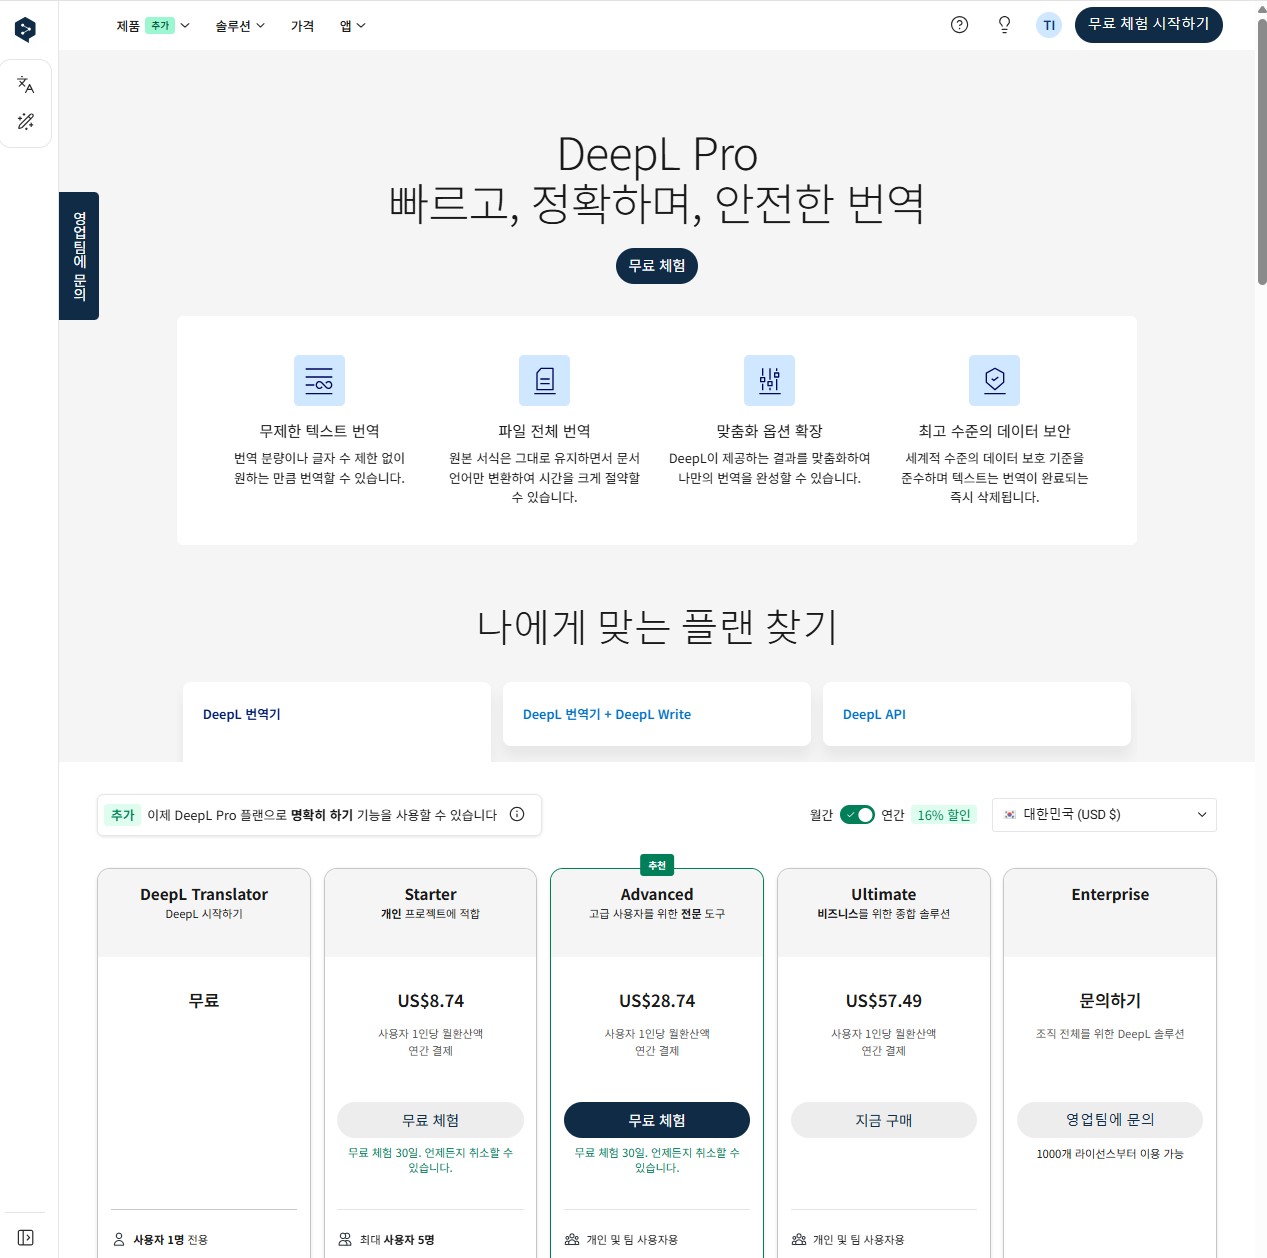Screen dimensions: 1267x1258
Task: Click the South Korea flag icon in the currency selector
Action: click(x=1010, y=815)
